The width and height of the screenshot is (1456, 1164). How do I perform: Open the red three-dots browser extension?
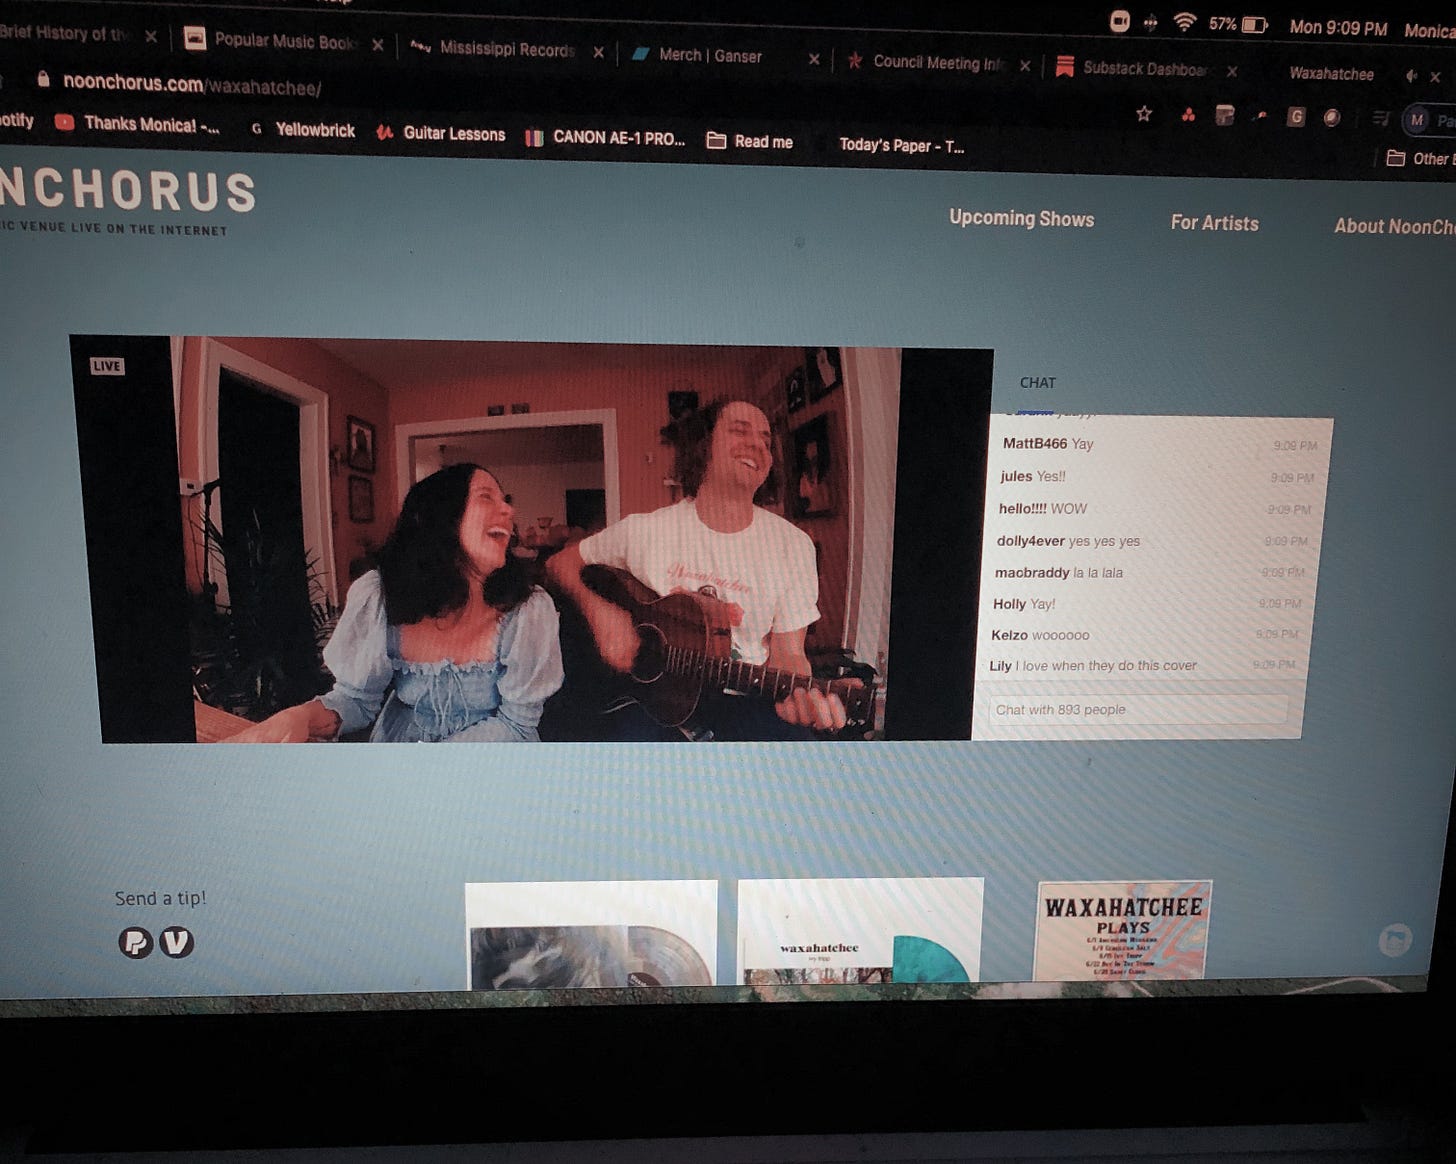point(1188,115)
